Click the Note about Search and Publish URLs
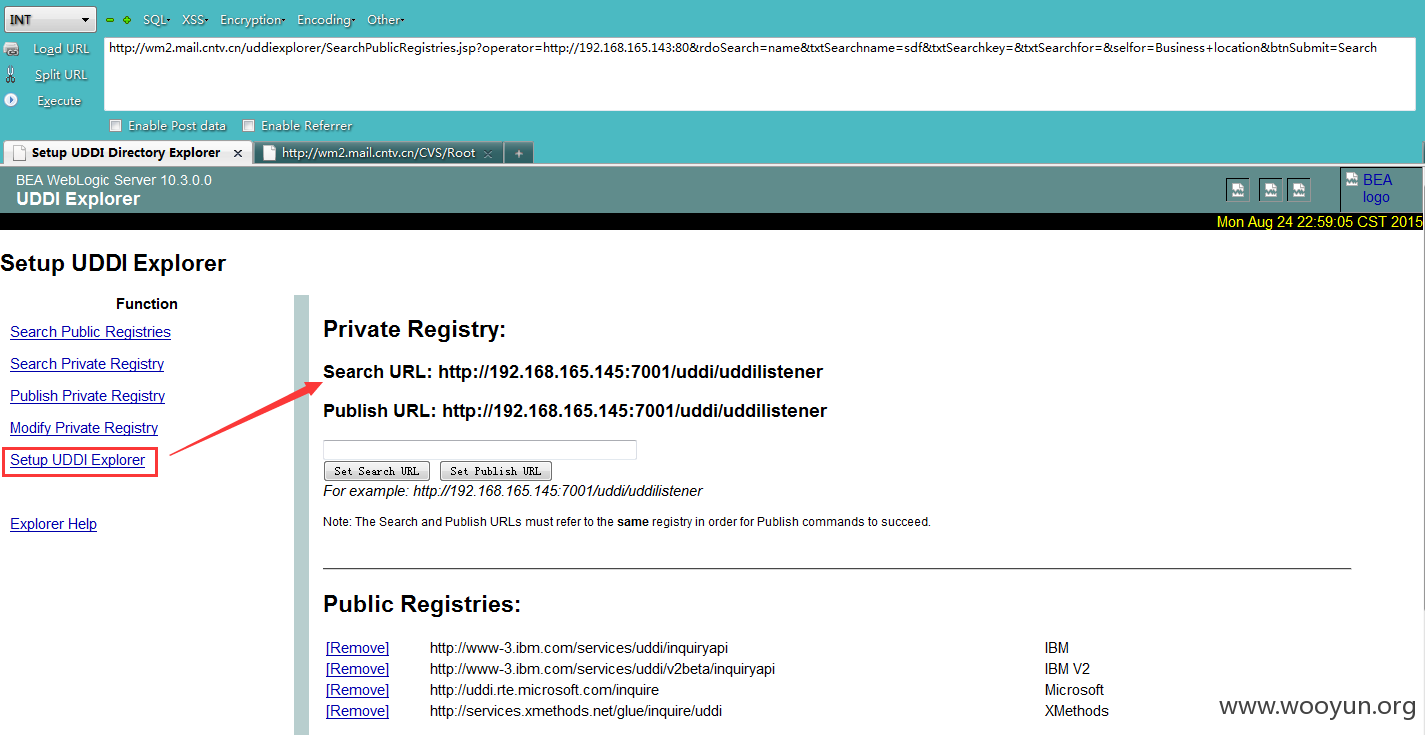This screenshot has height=735, width=1425. tap(627, 522)
